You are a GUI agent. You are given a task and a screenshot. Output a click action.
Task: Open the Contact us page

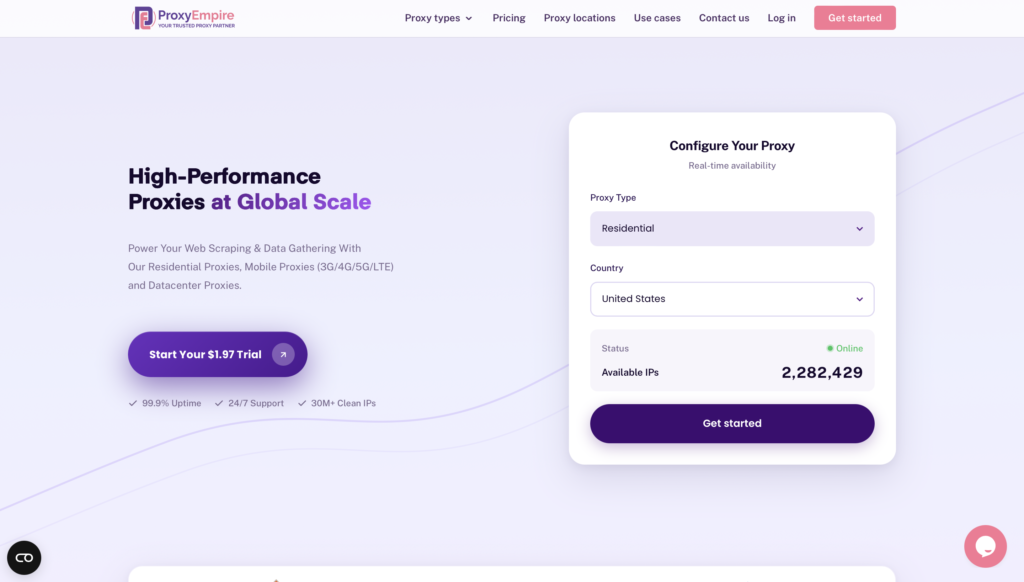coord(724,18)
